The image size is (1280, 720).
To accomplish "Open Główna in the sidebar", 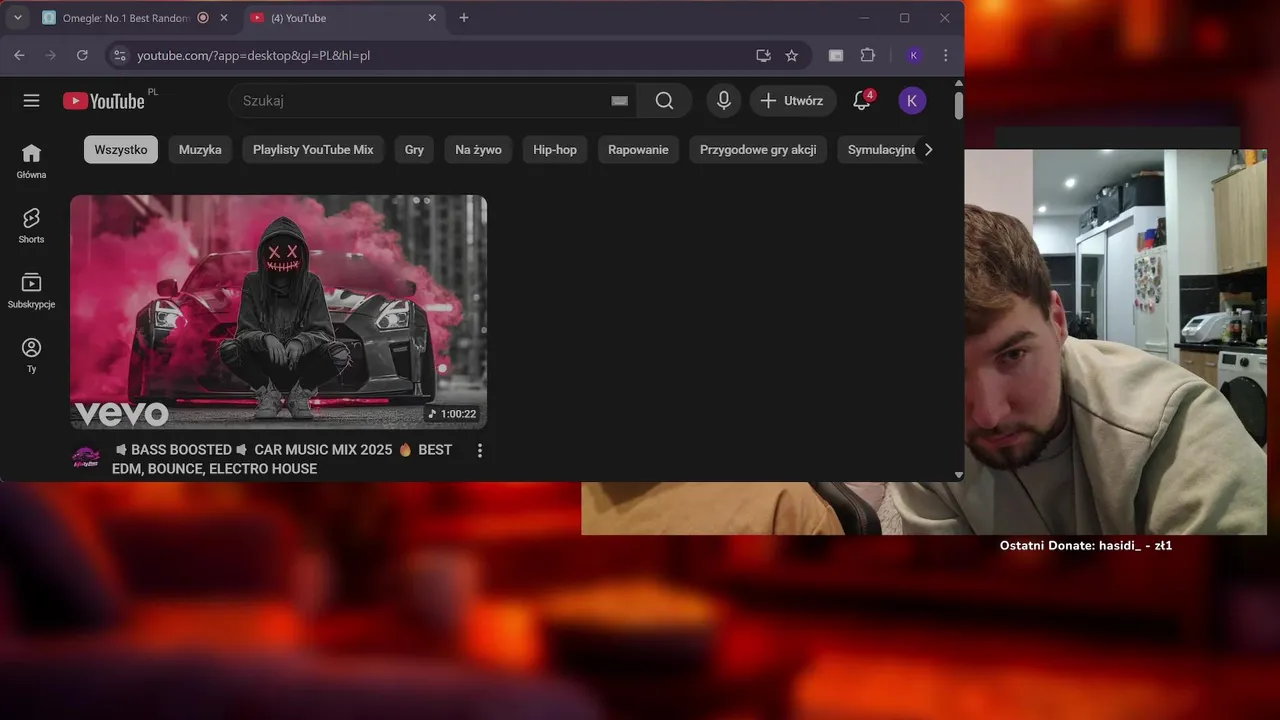I will click(31, 161).
